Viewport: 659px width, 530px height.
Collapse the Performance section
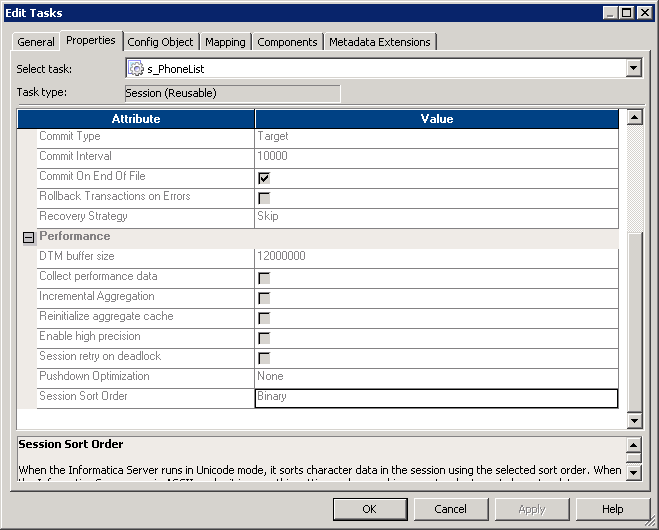click(28, 238)
